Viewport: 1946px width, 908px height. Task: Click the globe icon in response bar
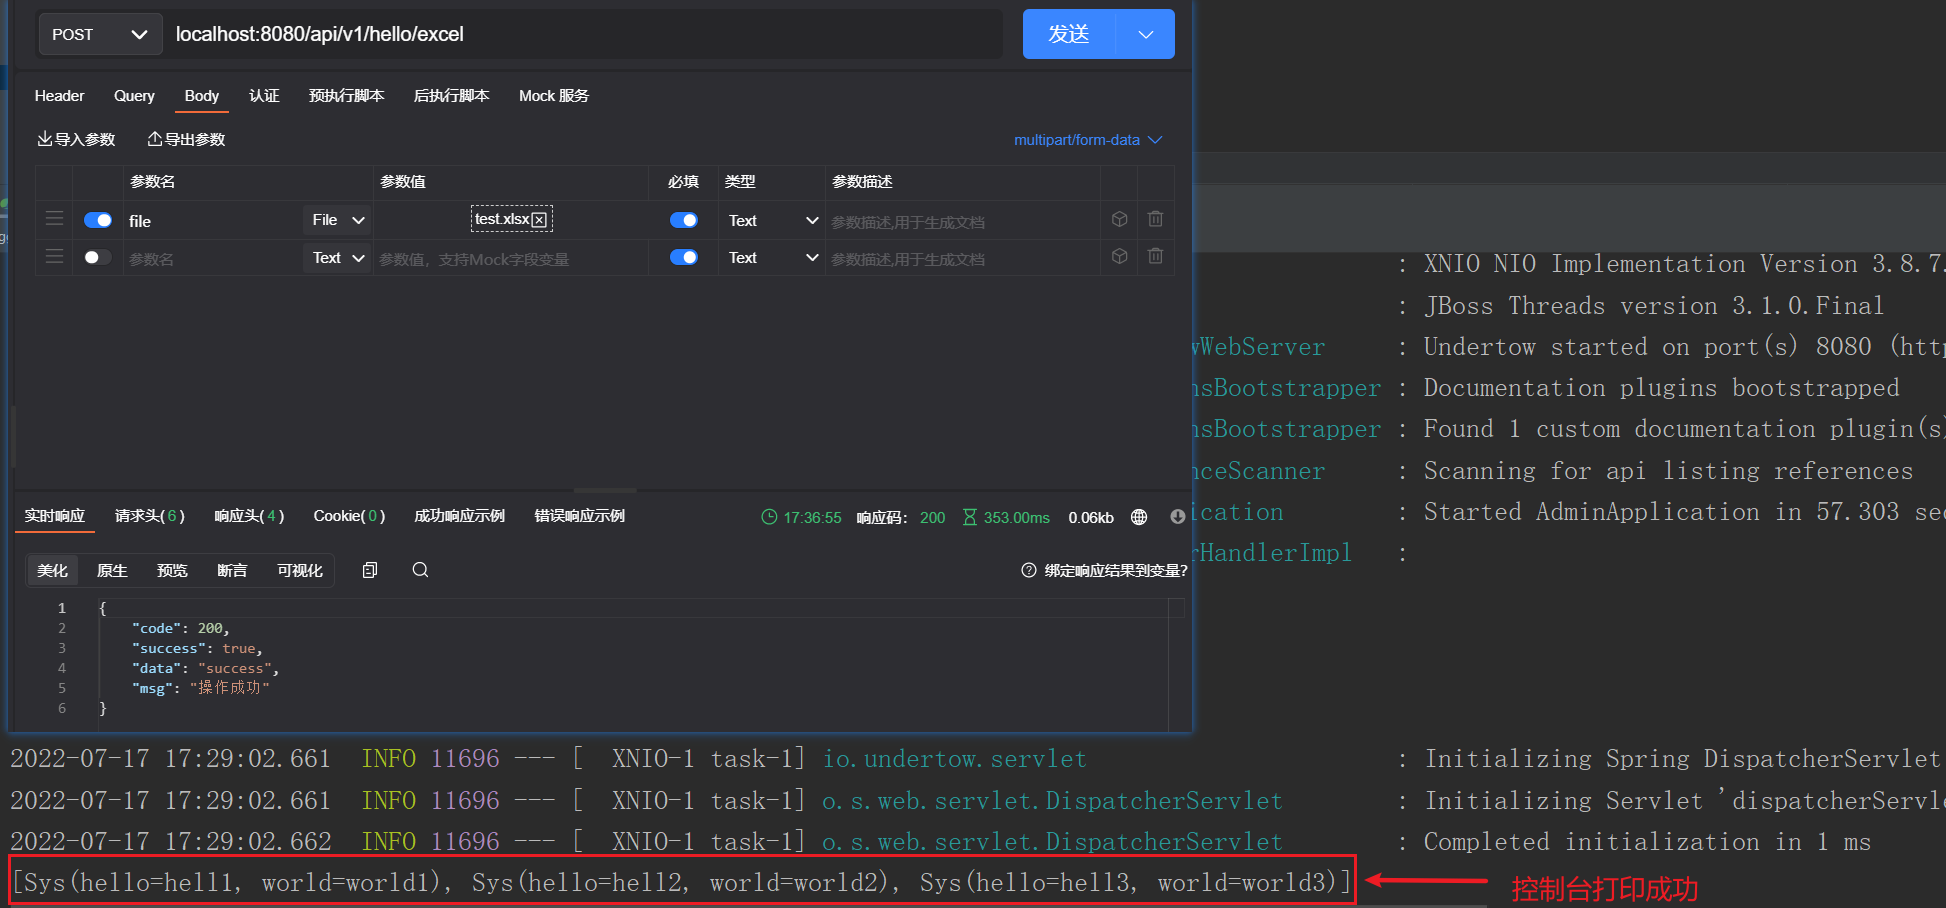pyautogui.click(x=1138, y=517)
